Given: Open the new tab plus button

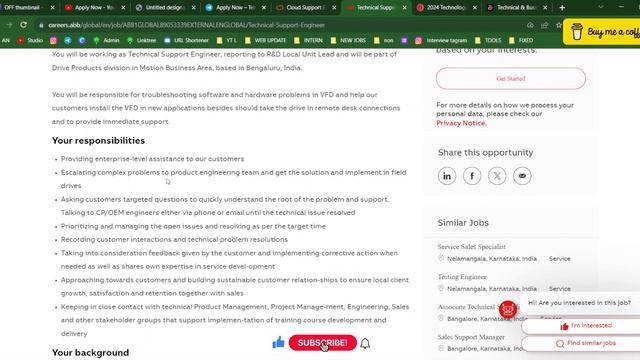Looking at the screenshot, I should (x=562, y=7).
